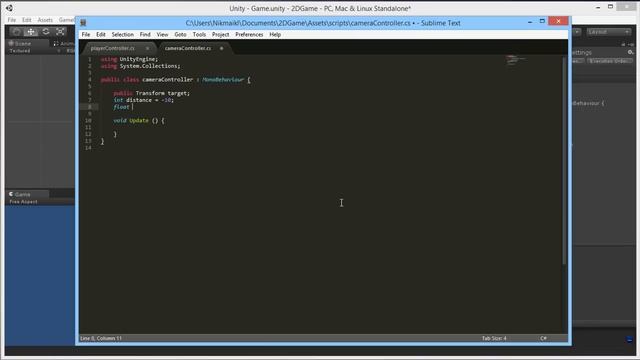Open the Textured draw mode dropdown
640x360 pixels.
pos(34,51)
